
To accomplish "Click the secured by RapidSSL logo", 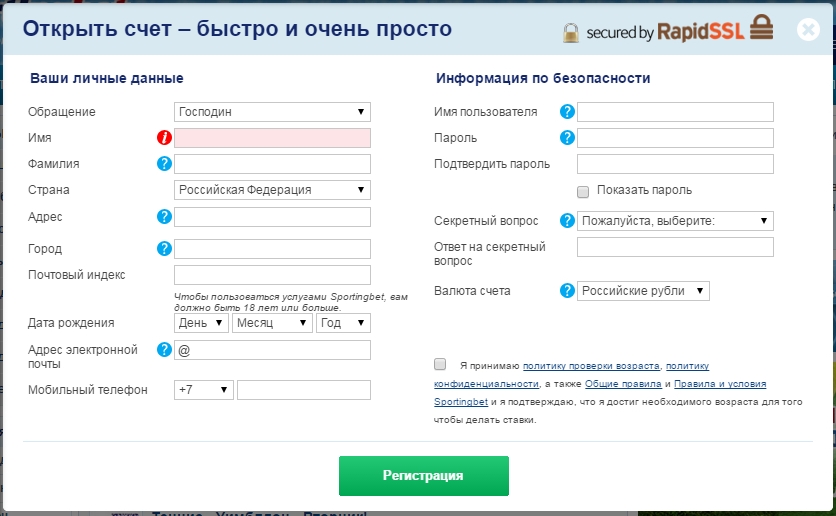I will click(x=668, y=30).
